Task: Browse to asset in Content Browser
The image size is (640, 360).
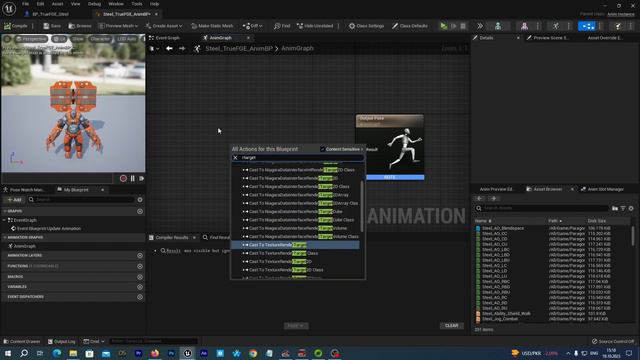Action: coord(80,26)
